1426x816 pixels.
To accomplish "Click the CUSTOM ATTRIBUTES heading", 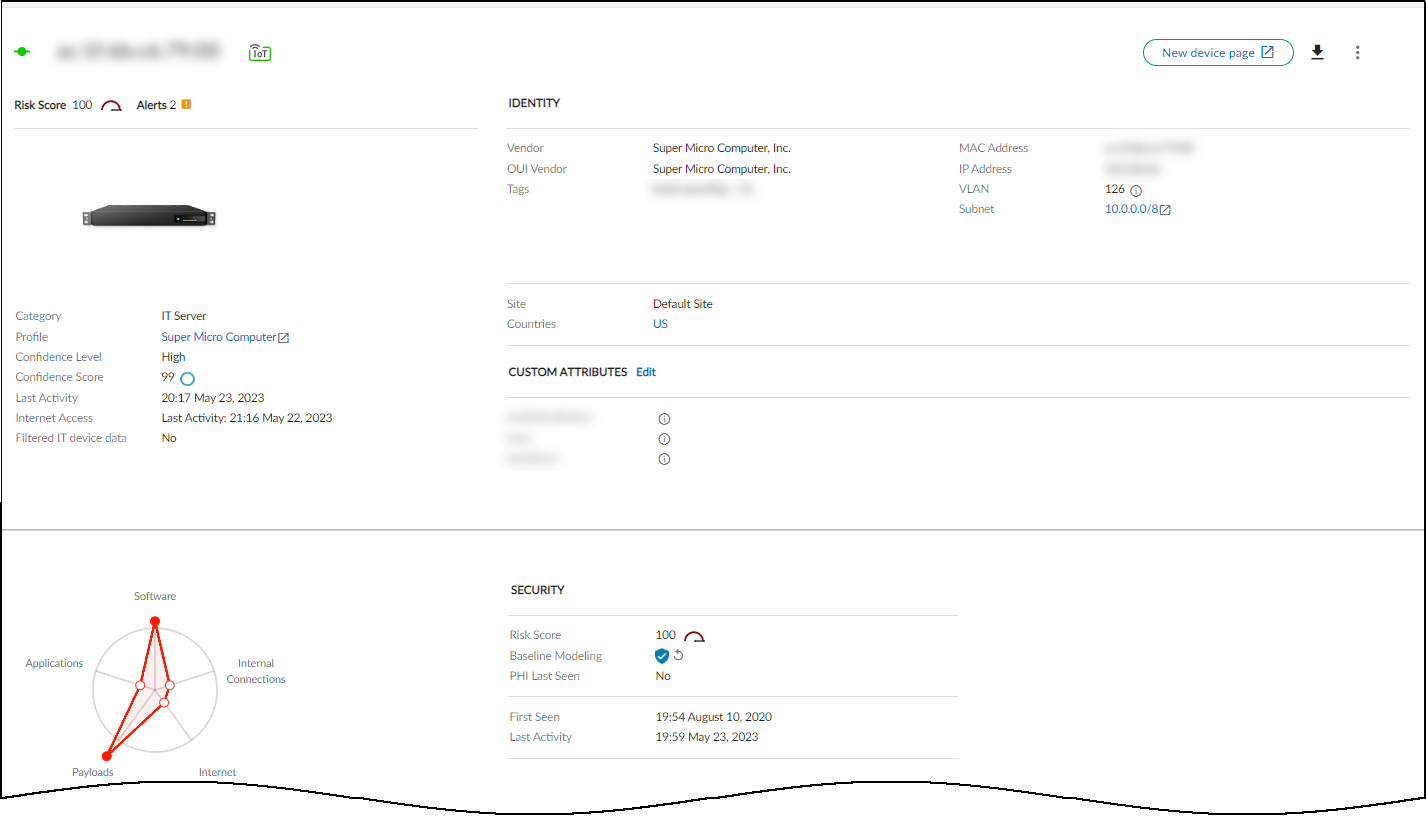I will click(568, 372).
